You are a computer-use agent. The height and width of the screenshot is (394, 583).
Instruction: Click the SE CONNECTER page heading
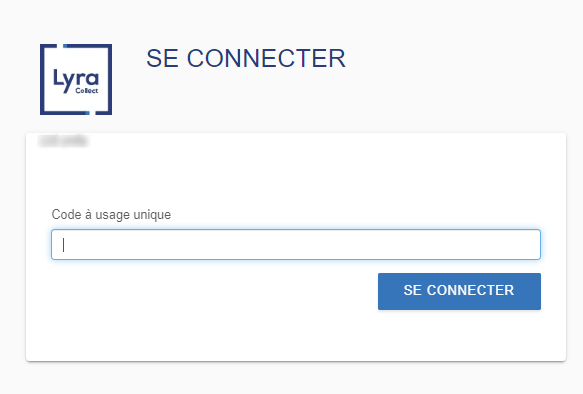pos(246,58)
